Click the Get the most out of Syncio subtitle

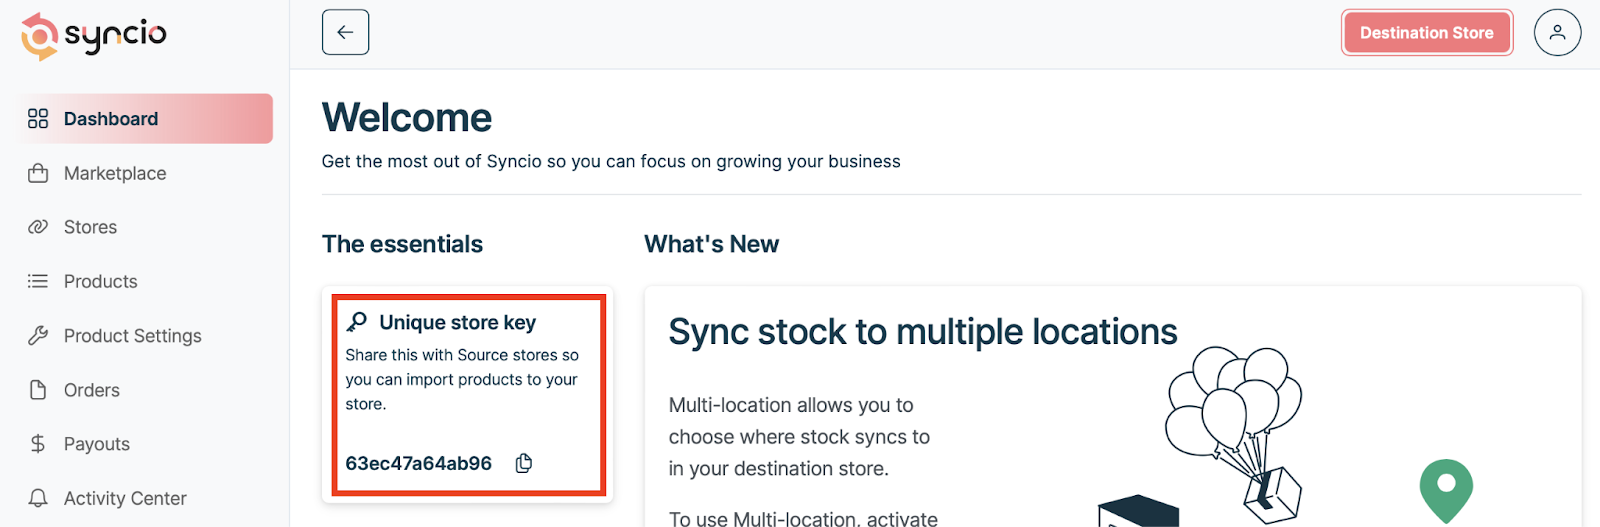[x=611, y=162]
